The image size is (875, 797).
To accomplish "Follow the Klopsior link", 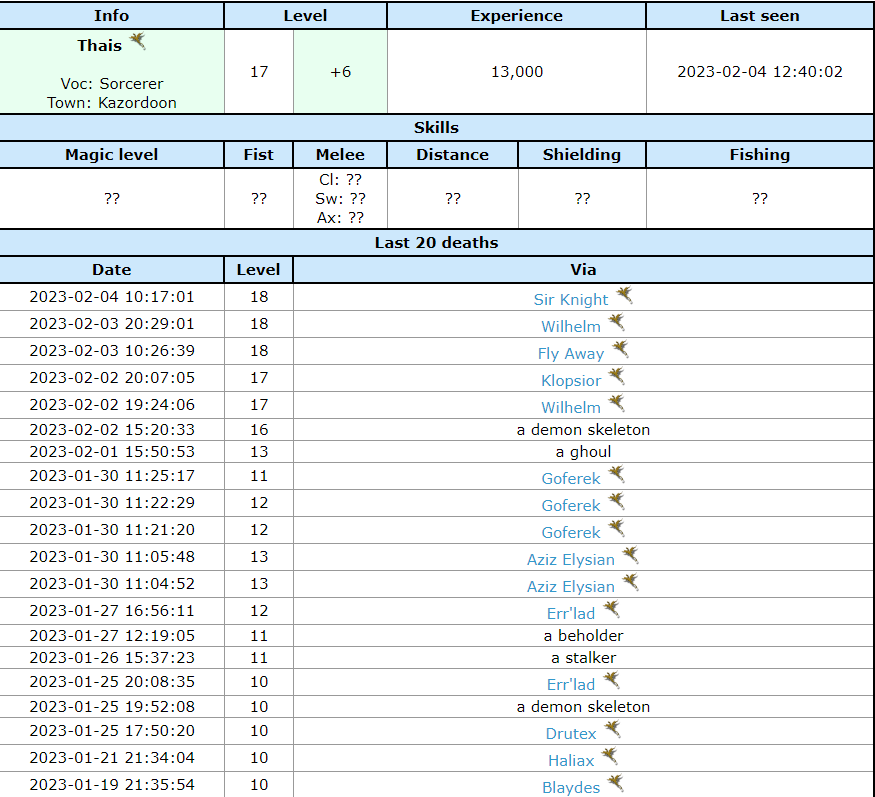I will (x=571, y=381).
